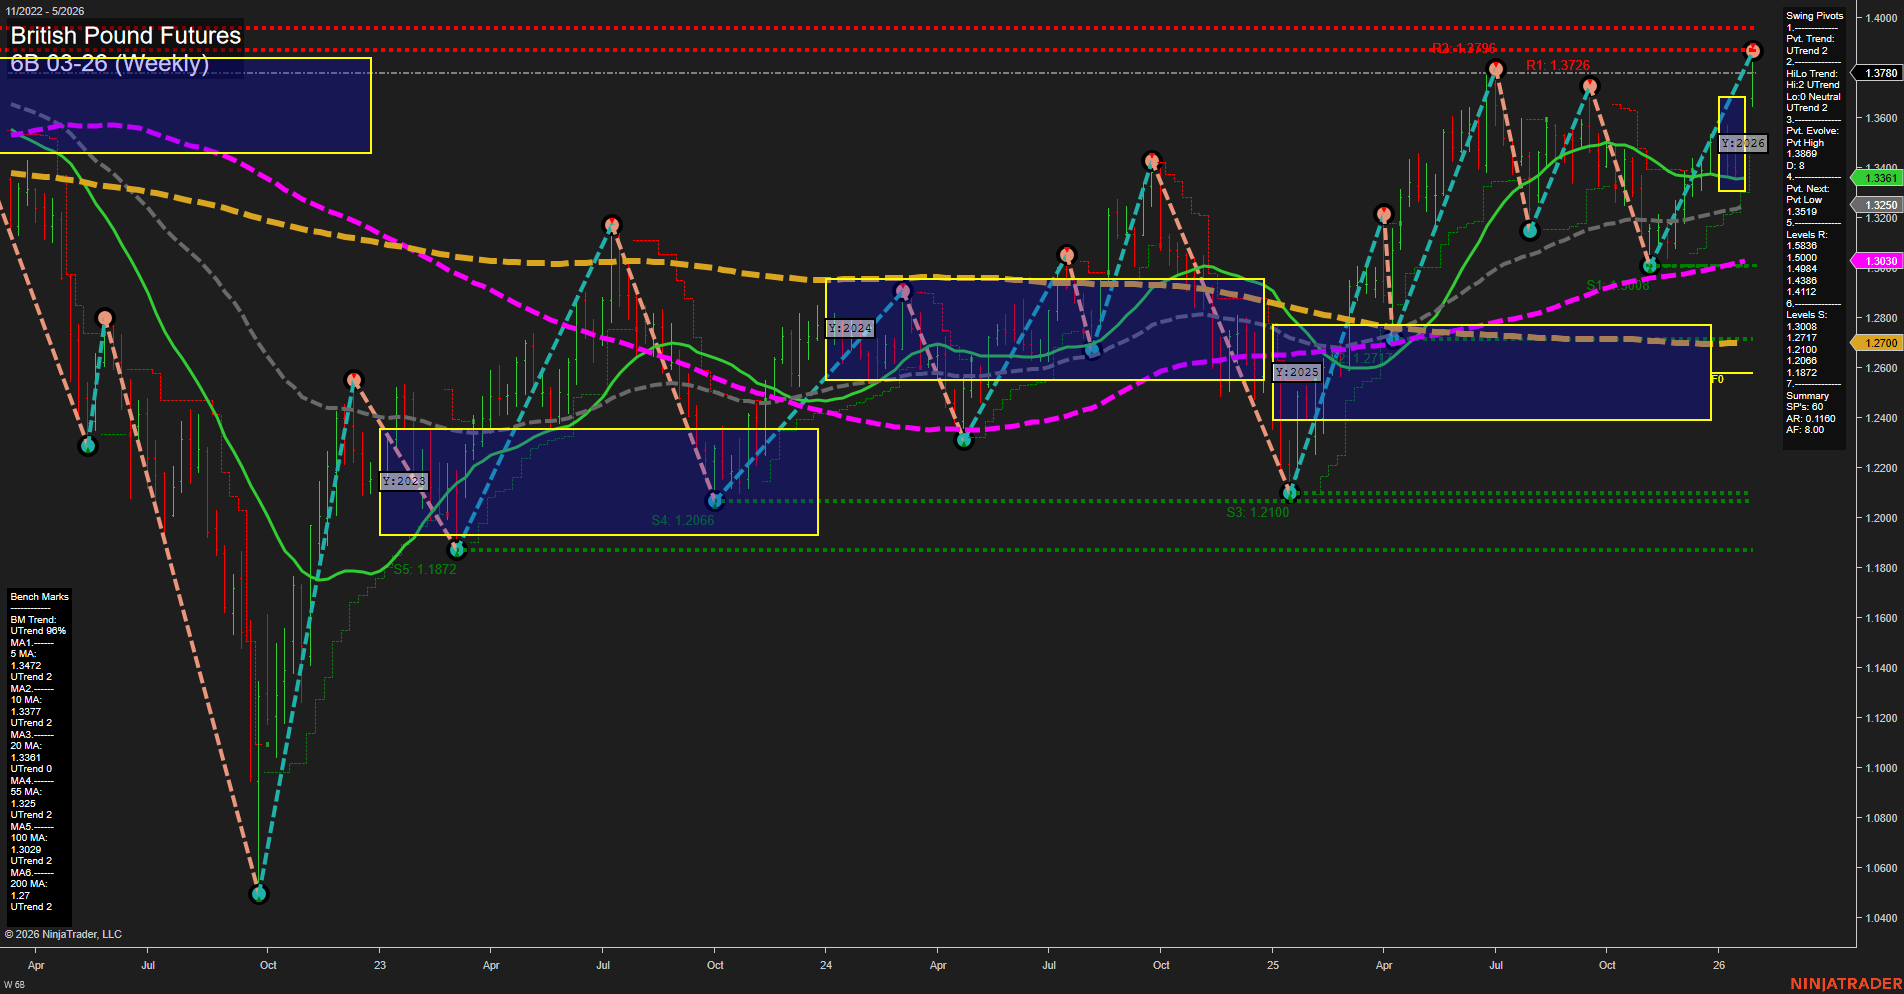
Task: Click the red pivot dot at the R1: 1.3726 peak
Action: point(1495,68)
